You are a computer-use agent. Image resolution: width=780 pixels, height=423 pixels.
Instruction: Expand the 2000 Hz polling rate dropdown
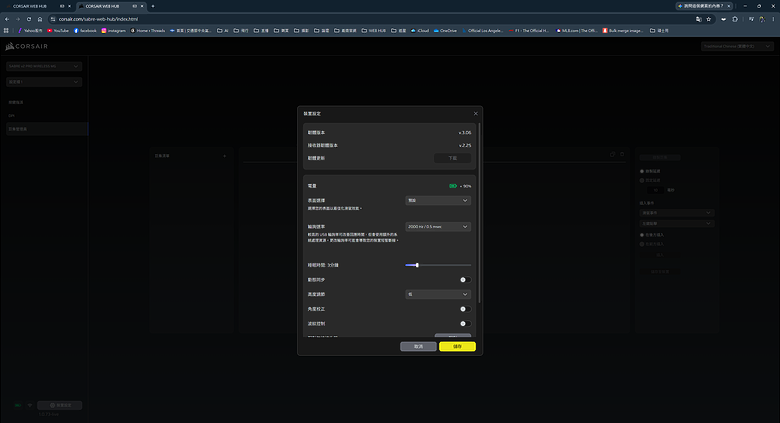coord(438,226)
